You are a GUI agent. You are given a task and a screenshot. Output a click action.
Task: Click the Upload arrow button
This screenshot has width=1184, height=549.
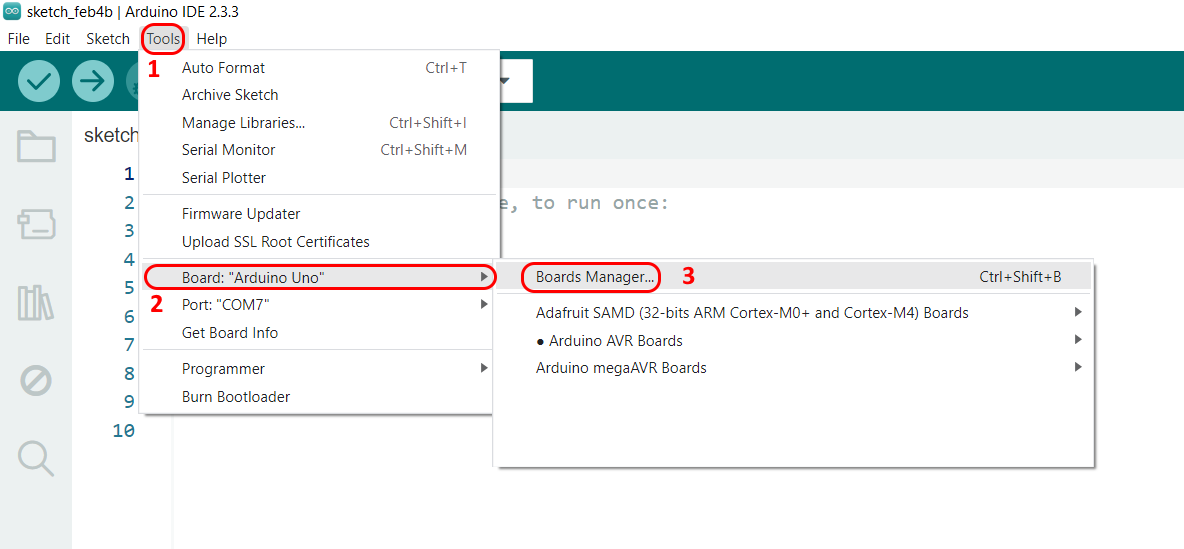click(93, 81)
